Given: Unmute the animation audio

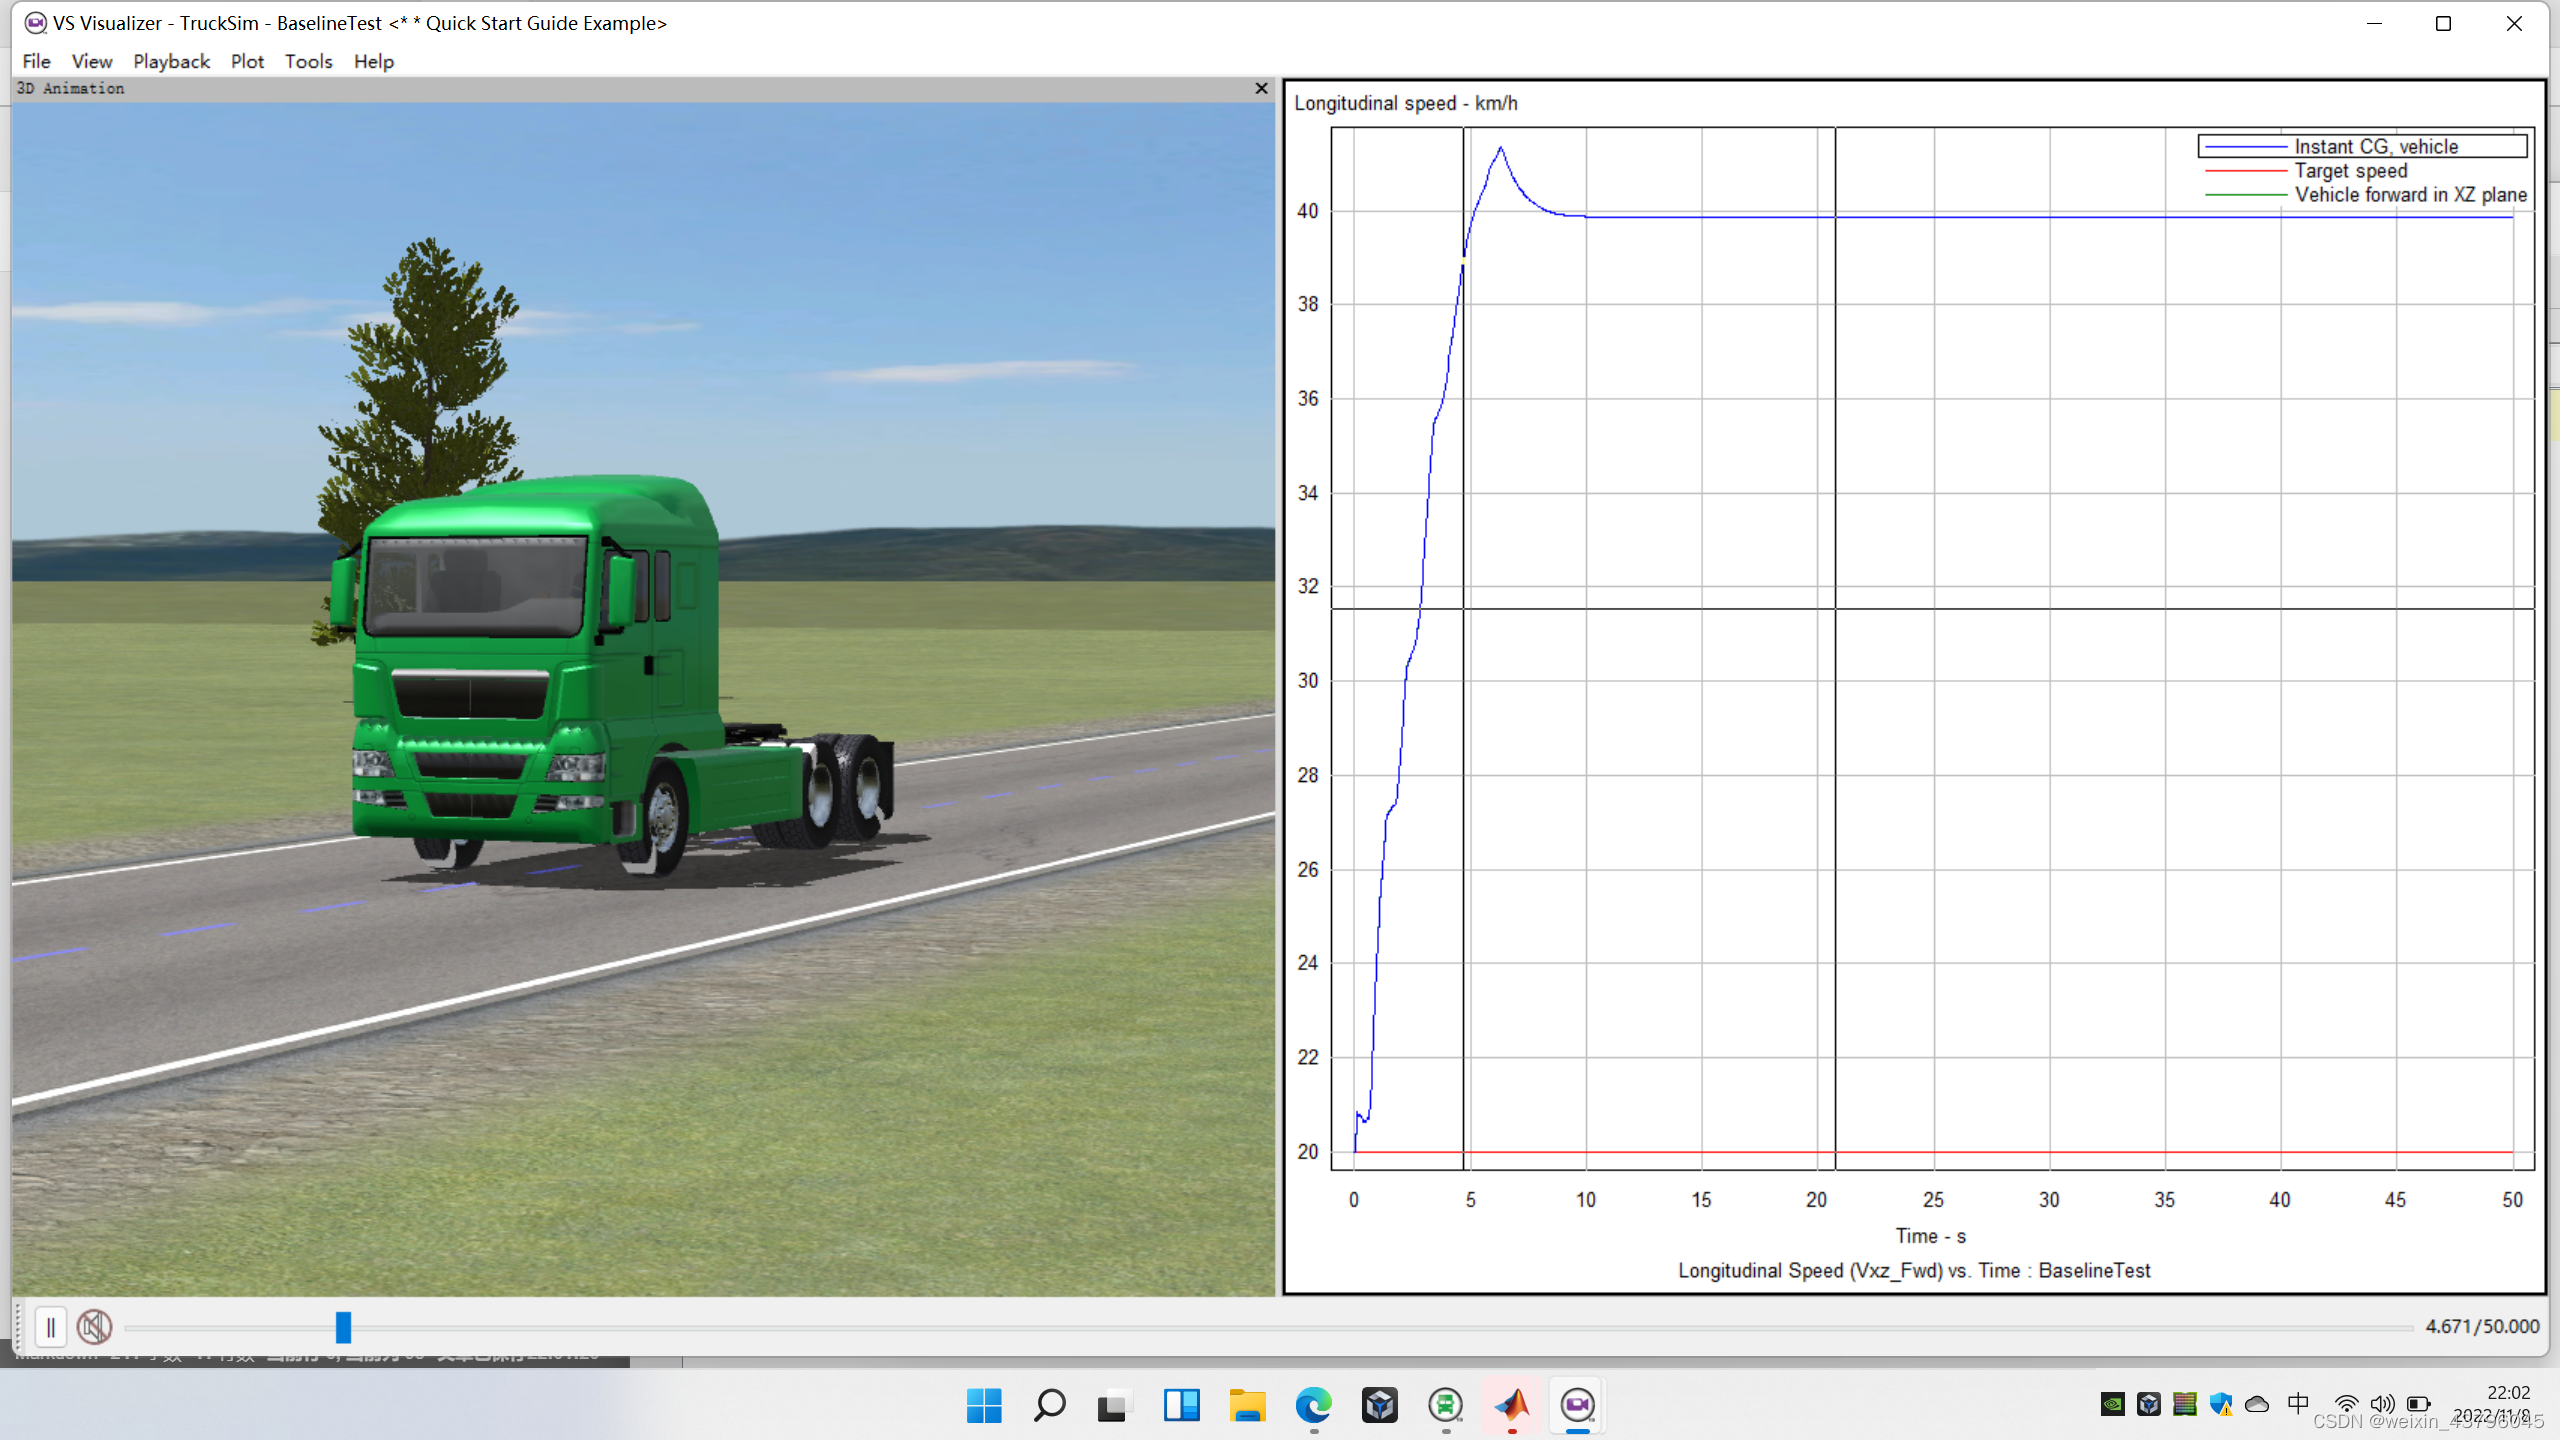Looking at the screenshot, I should (94, 1327).
